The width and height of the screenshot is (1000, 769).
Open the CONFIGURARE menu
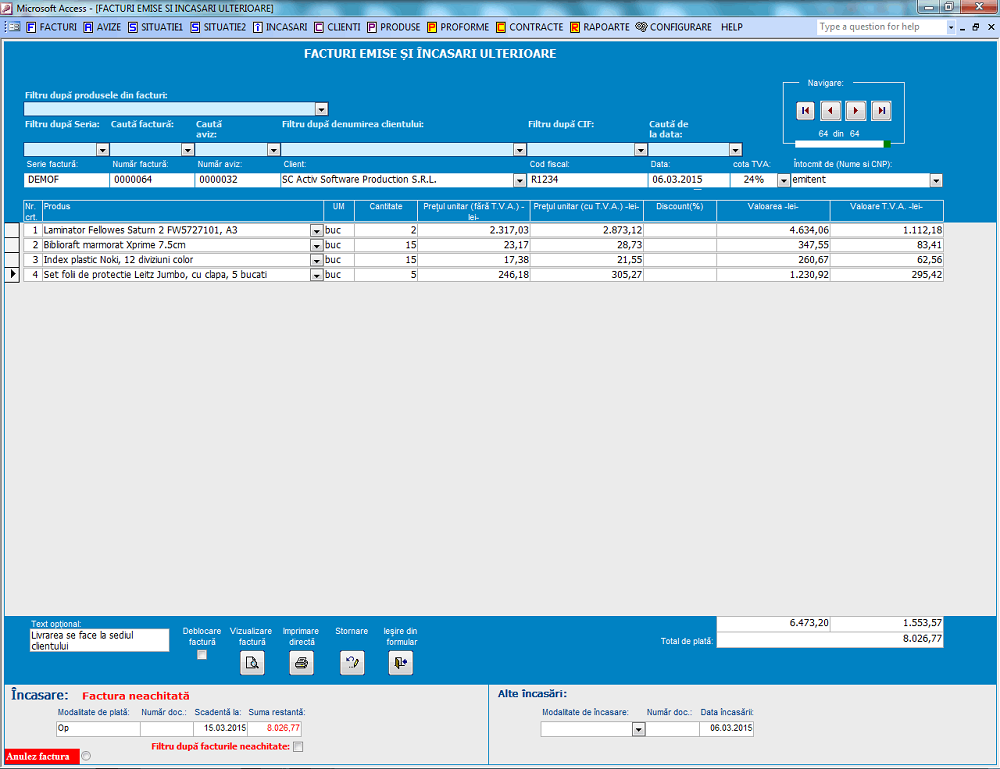pyautogui.click(x=673, y=27)
